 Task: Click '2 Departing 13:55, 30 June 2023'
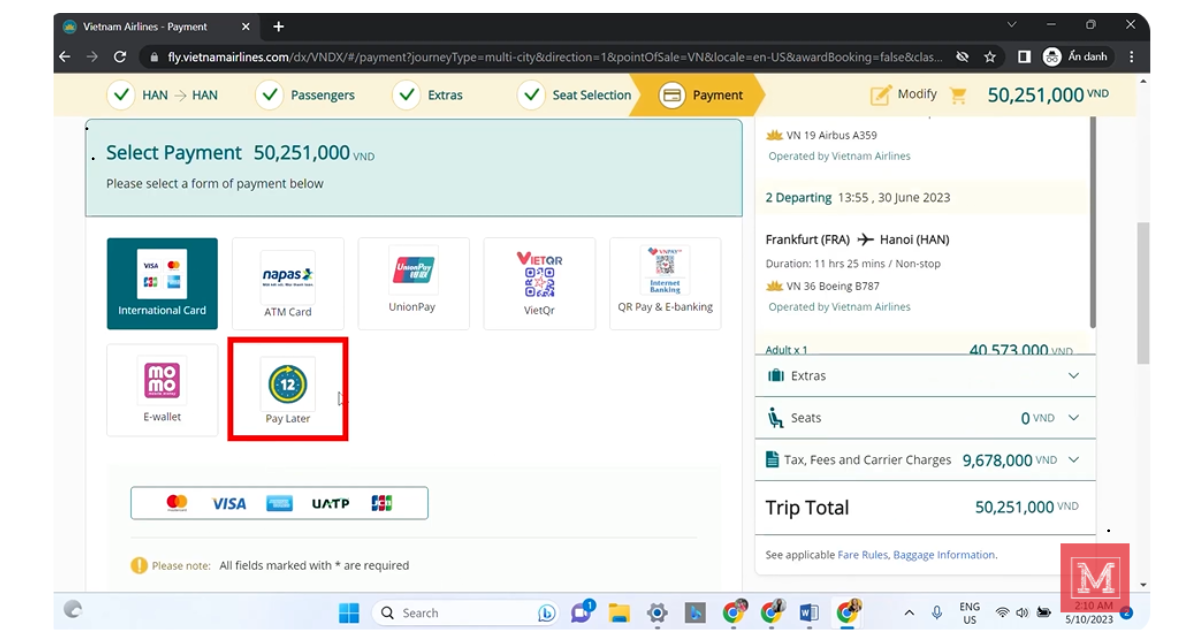point(858,198)
